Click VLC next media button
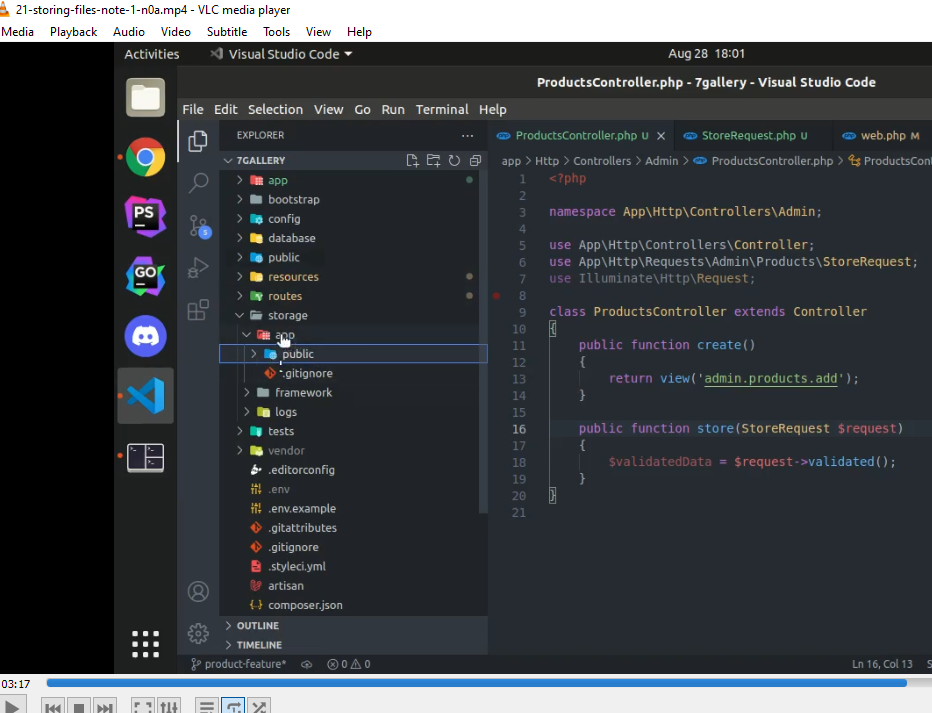932x713 pixels. click(x=105, y=707)
